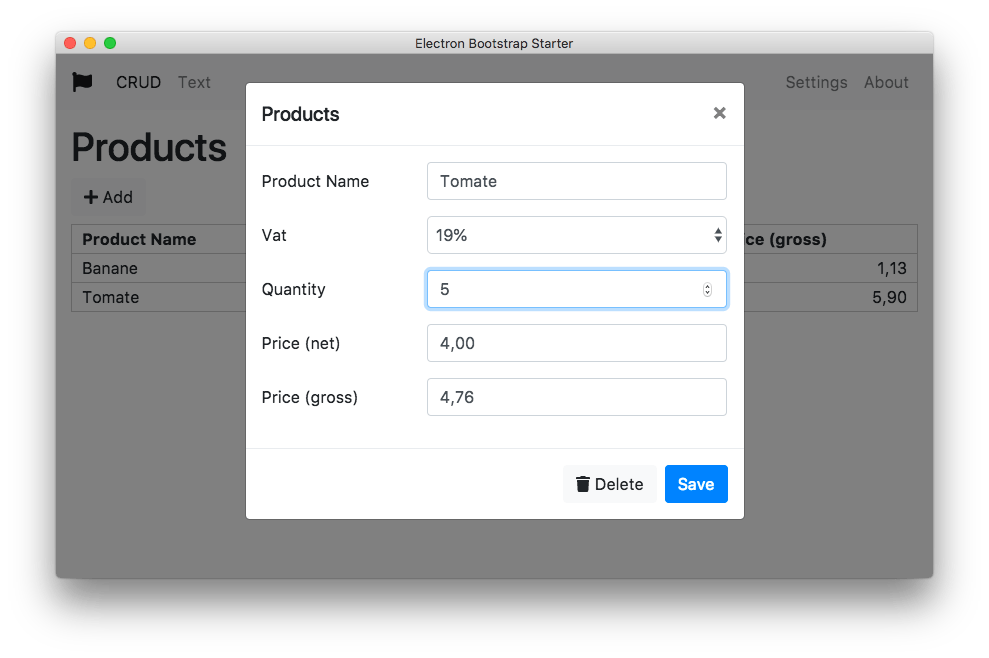Delete the current product
The height and width of the screenshot is (658, 989).
tap(610, 484)
